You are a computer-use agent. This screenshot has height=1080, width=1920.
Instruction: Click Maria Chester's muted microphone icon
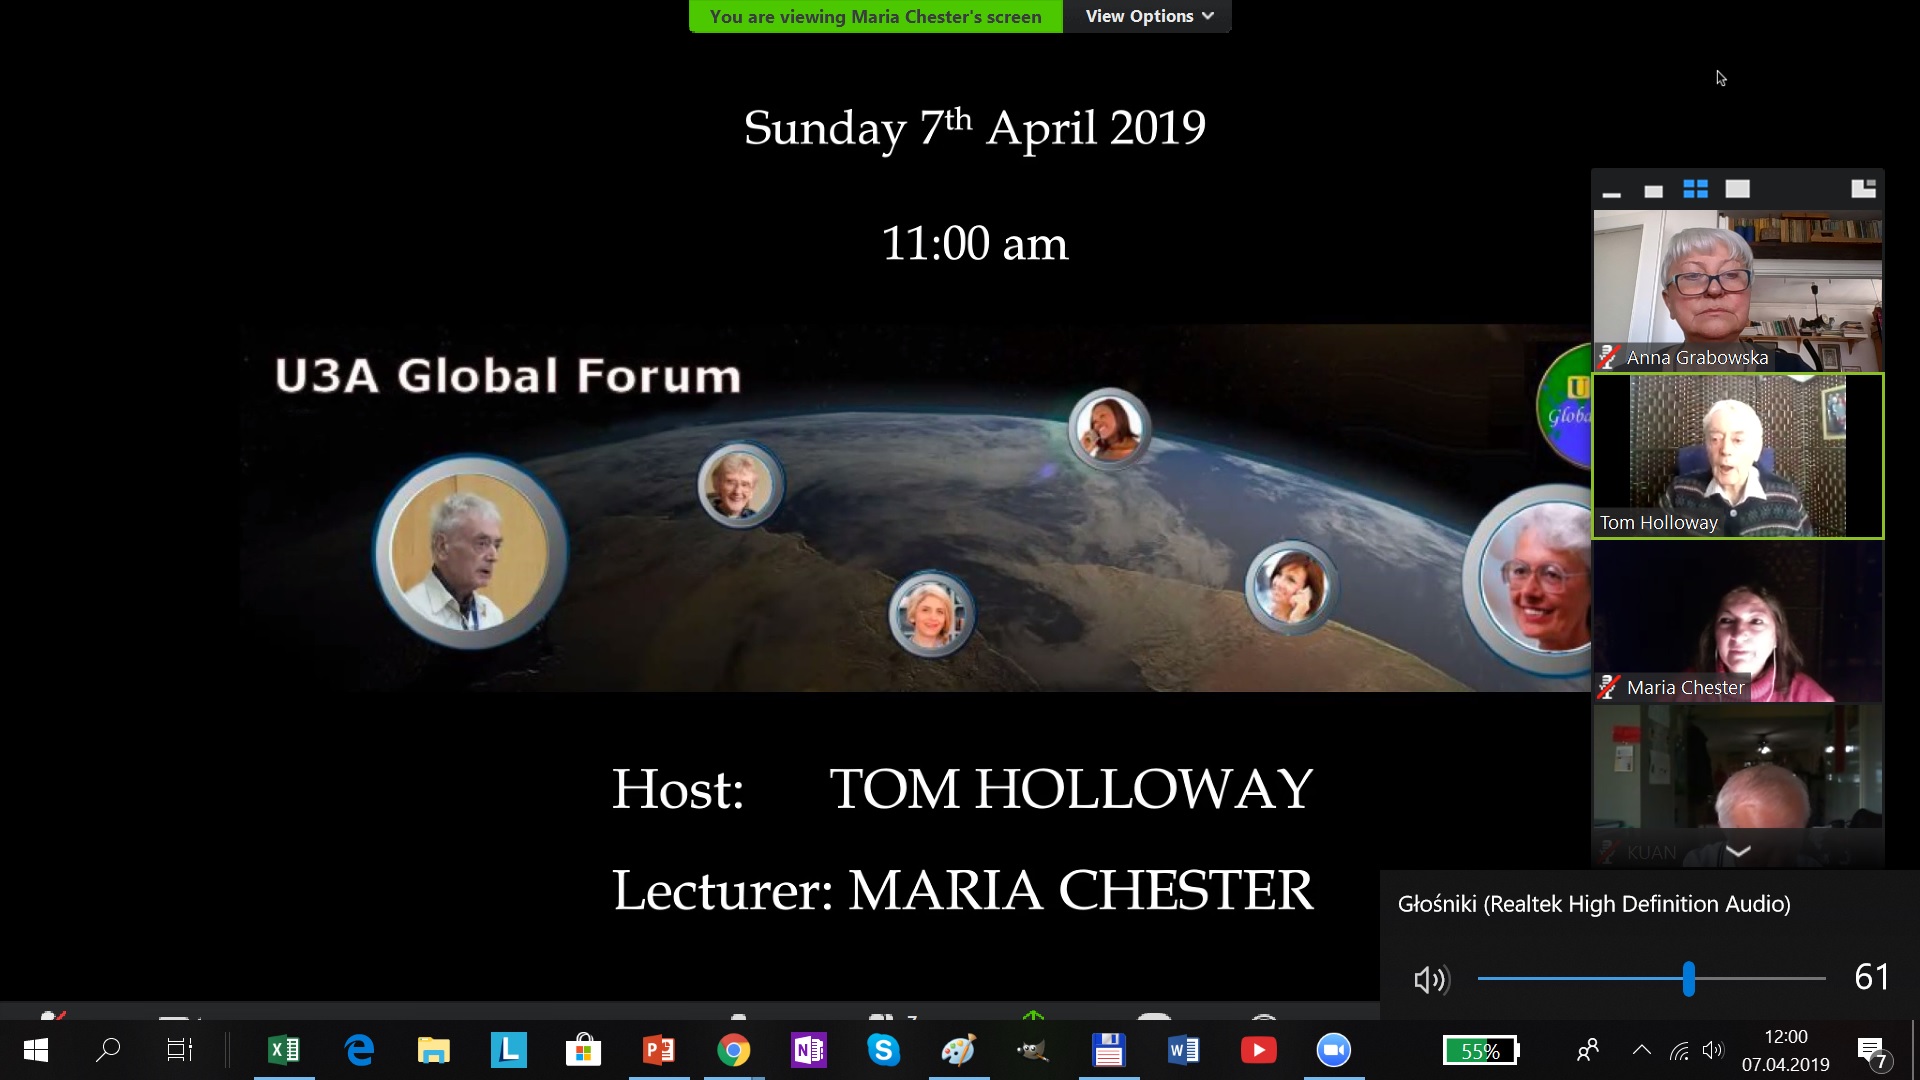pos(1608,687)
